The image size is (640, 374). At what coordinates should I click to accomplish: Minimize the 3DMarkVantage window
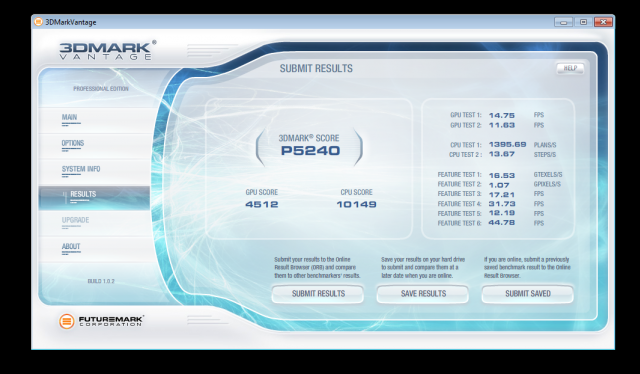563,22
